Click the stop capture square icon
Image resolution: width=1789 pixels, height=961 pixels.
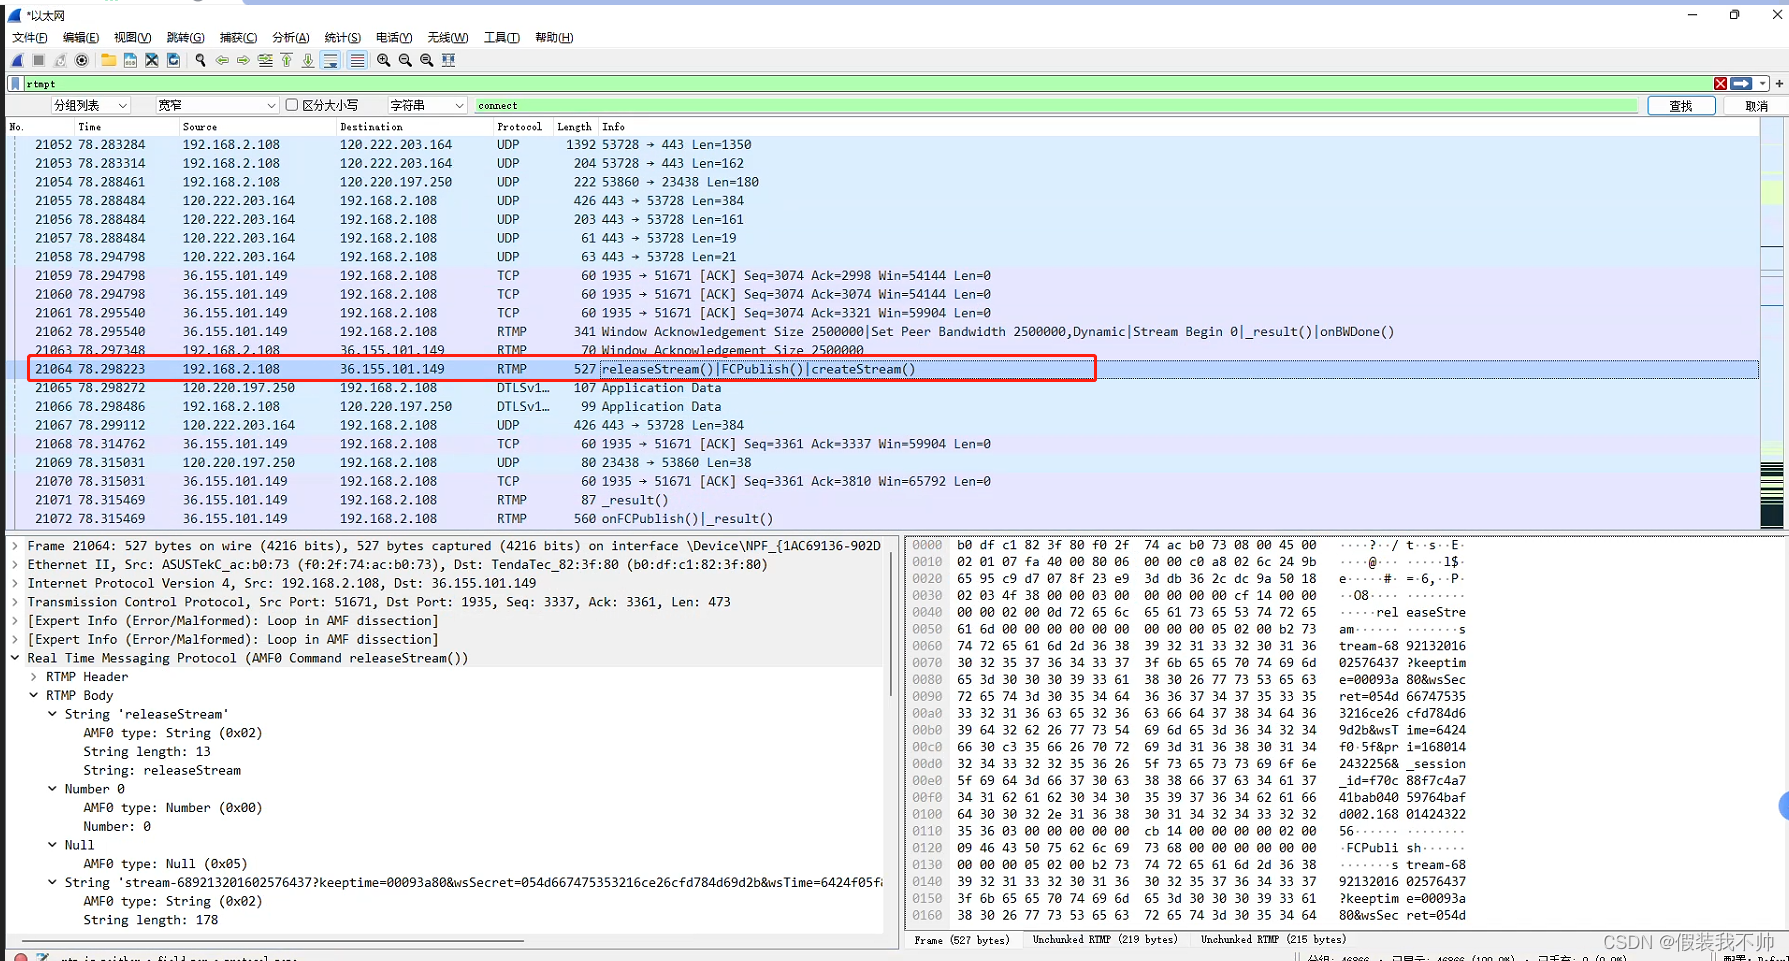(x=38, y=60)
